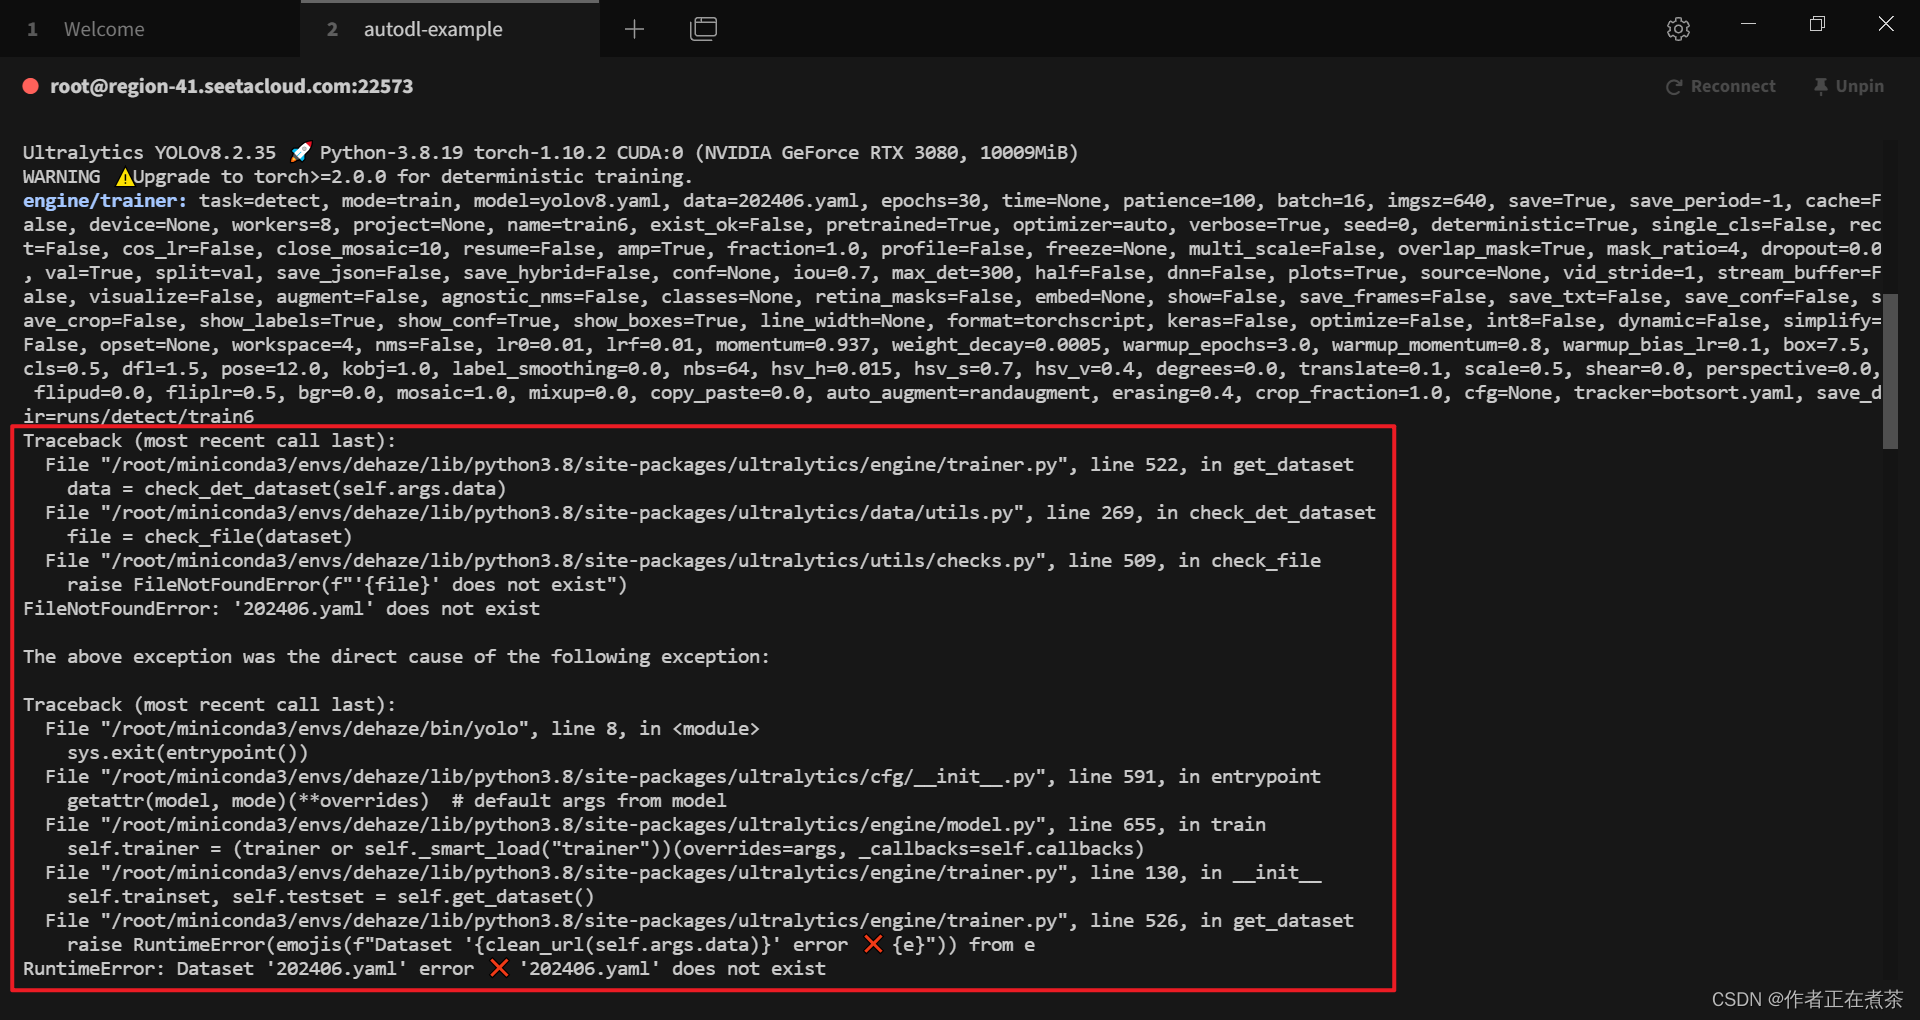Click the blue engine/trainer: text
Screen dimensions: 1920x1020
[105, 201]
